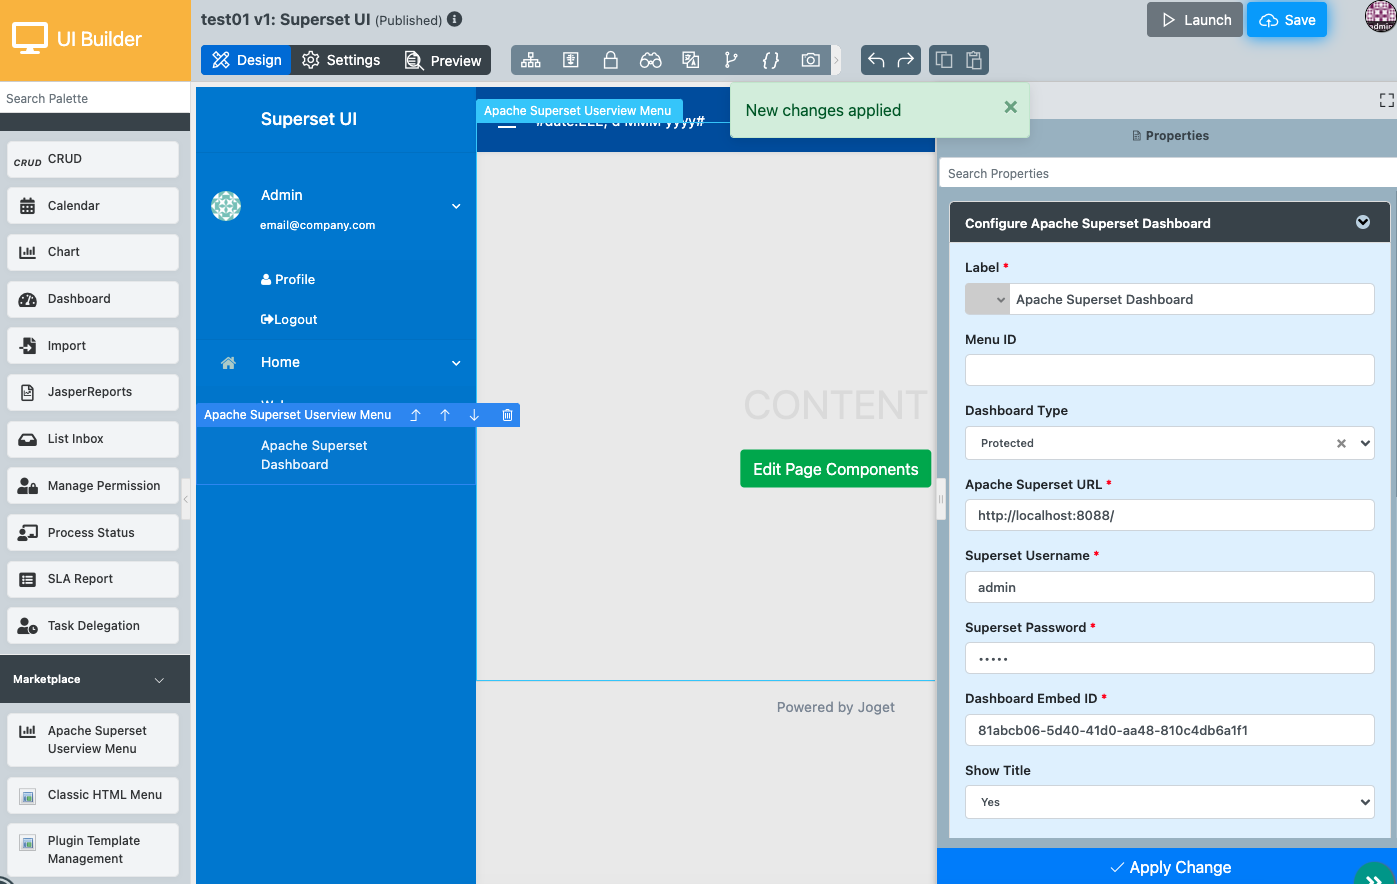The width and height of the screenshot is (1397, 884).
Task: Select Apache Superset Userview Menu palette item
Action: click(x=93, y=740)
